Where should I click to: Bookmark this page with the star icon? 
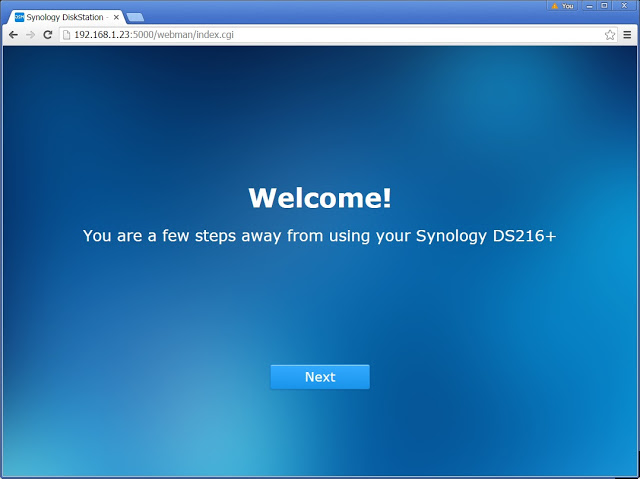coord(610,35)
